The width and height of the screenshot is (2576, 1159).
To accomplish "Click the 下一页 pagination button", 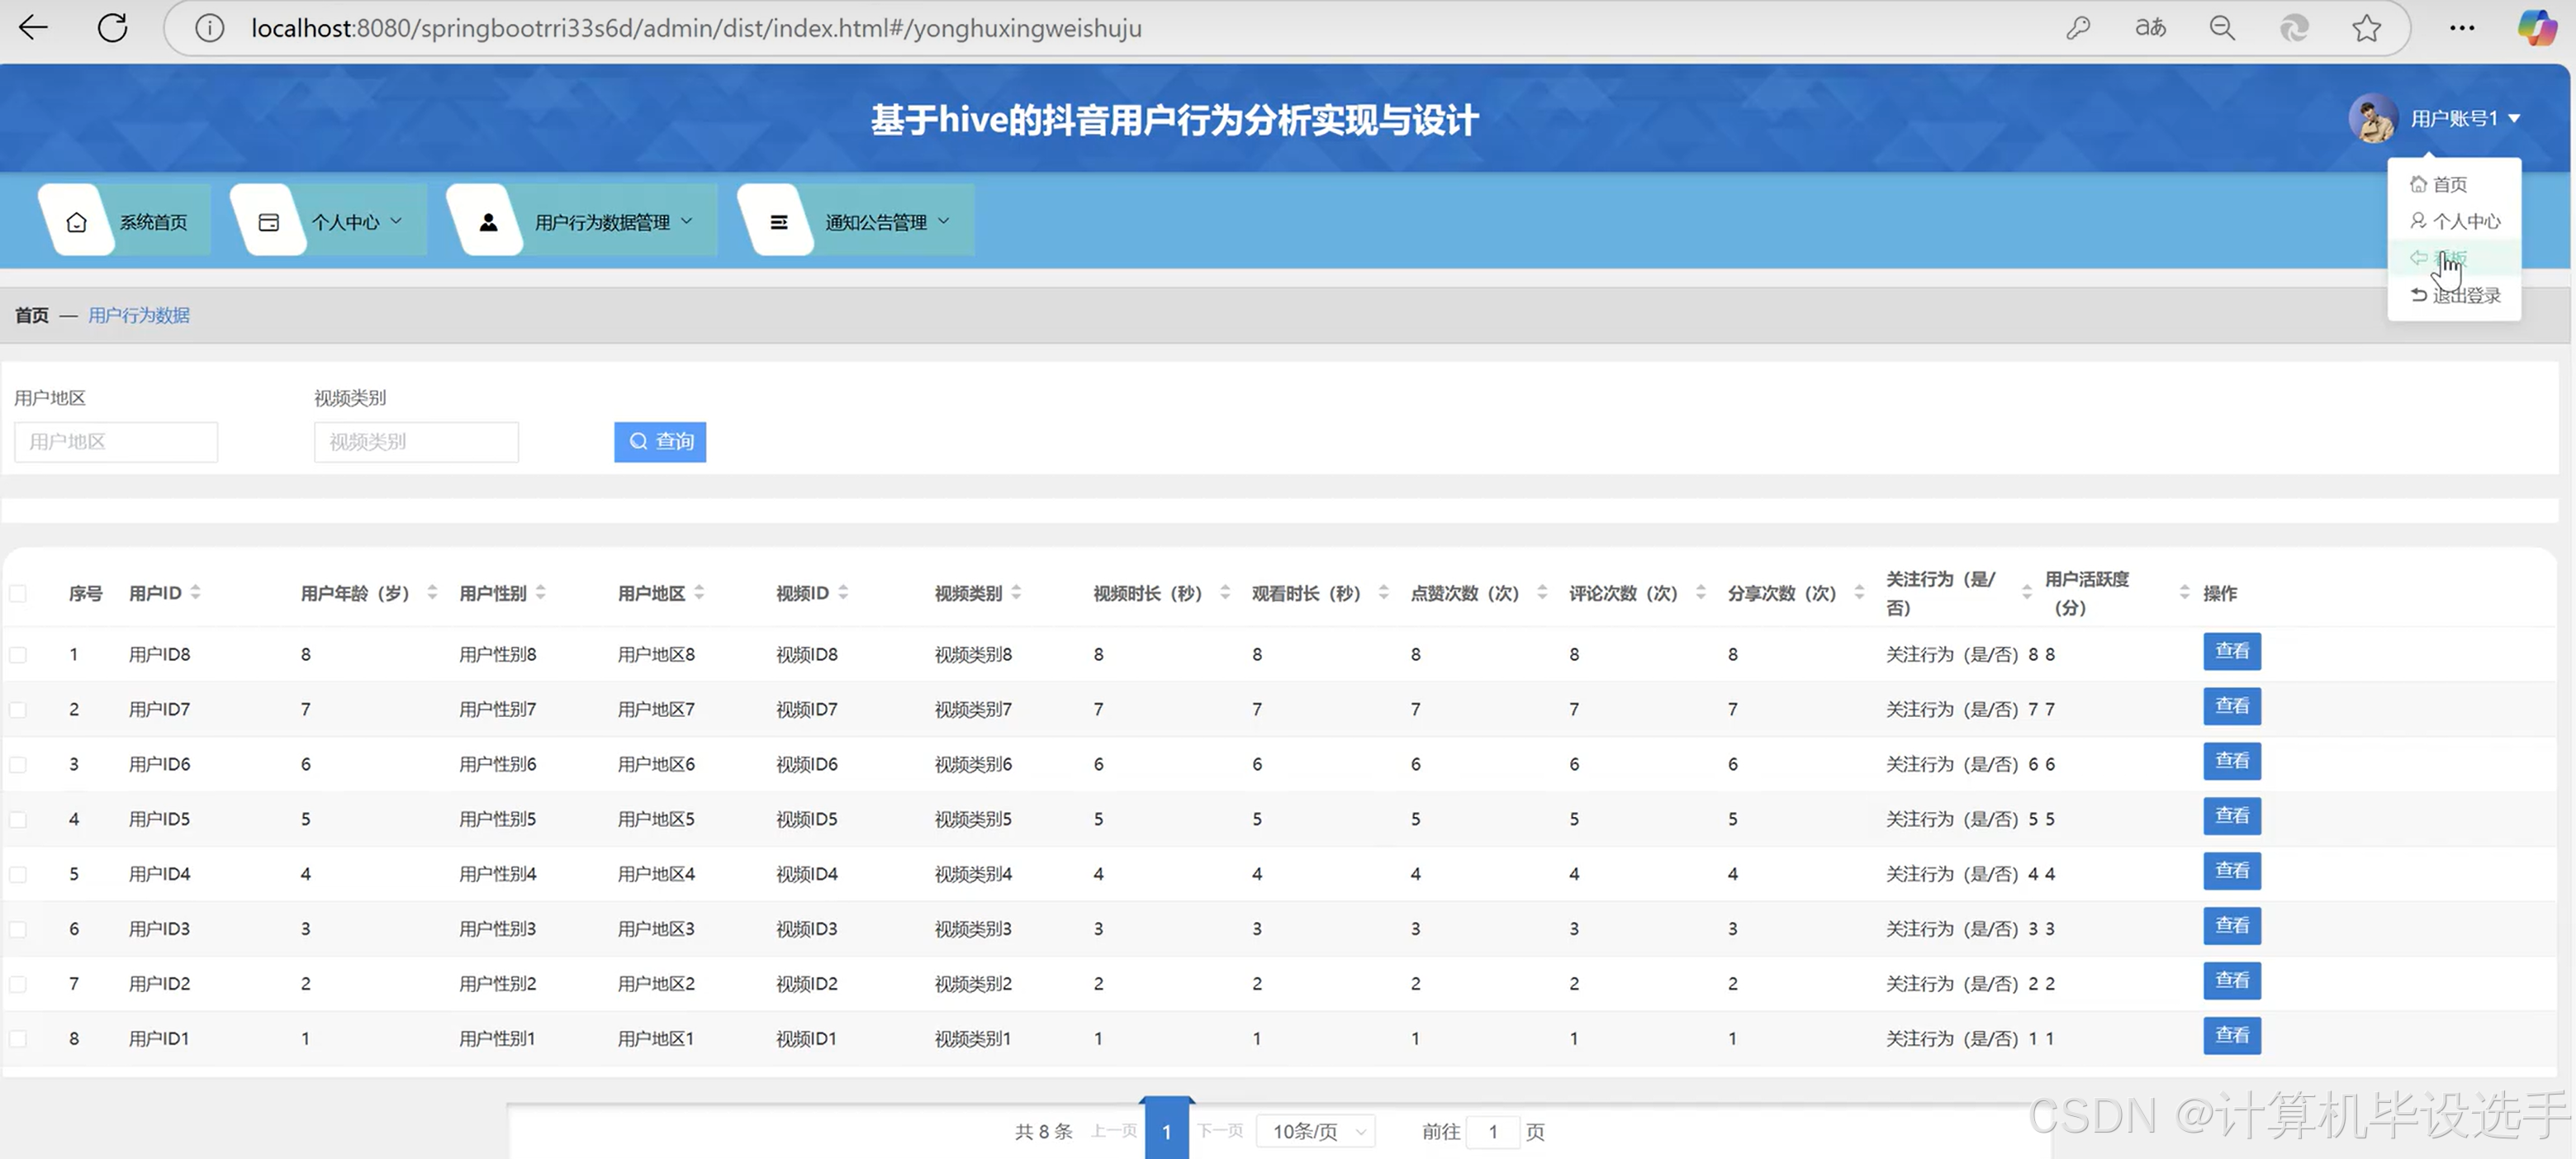I will coord(1221,1130).
